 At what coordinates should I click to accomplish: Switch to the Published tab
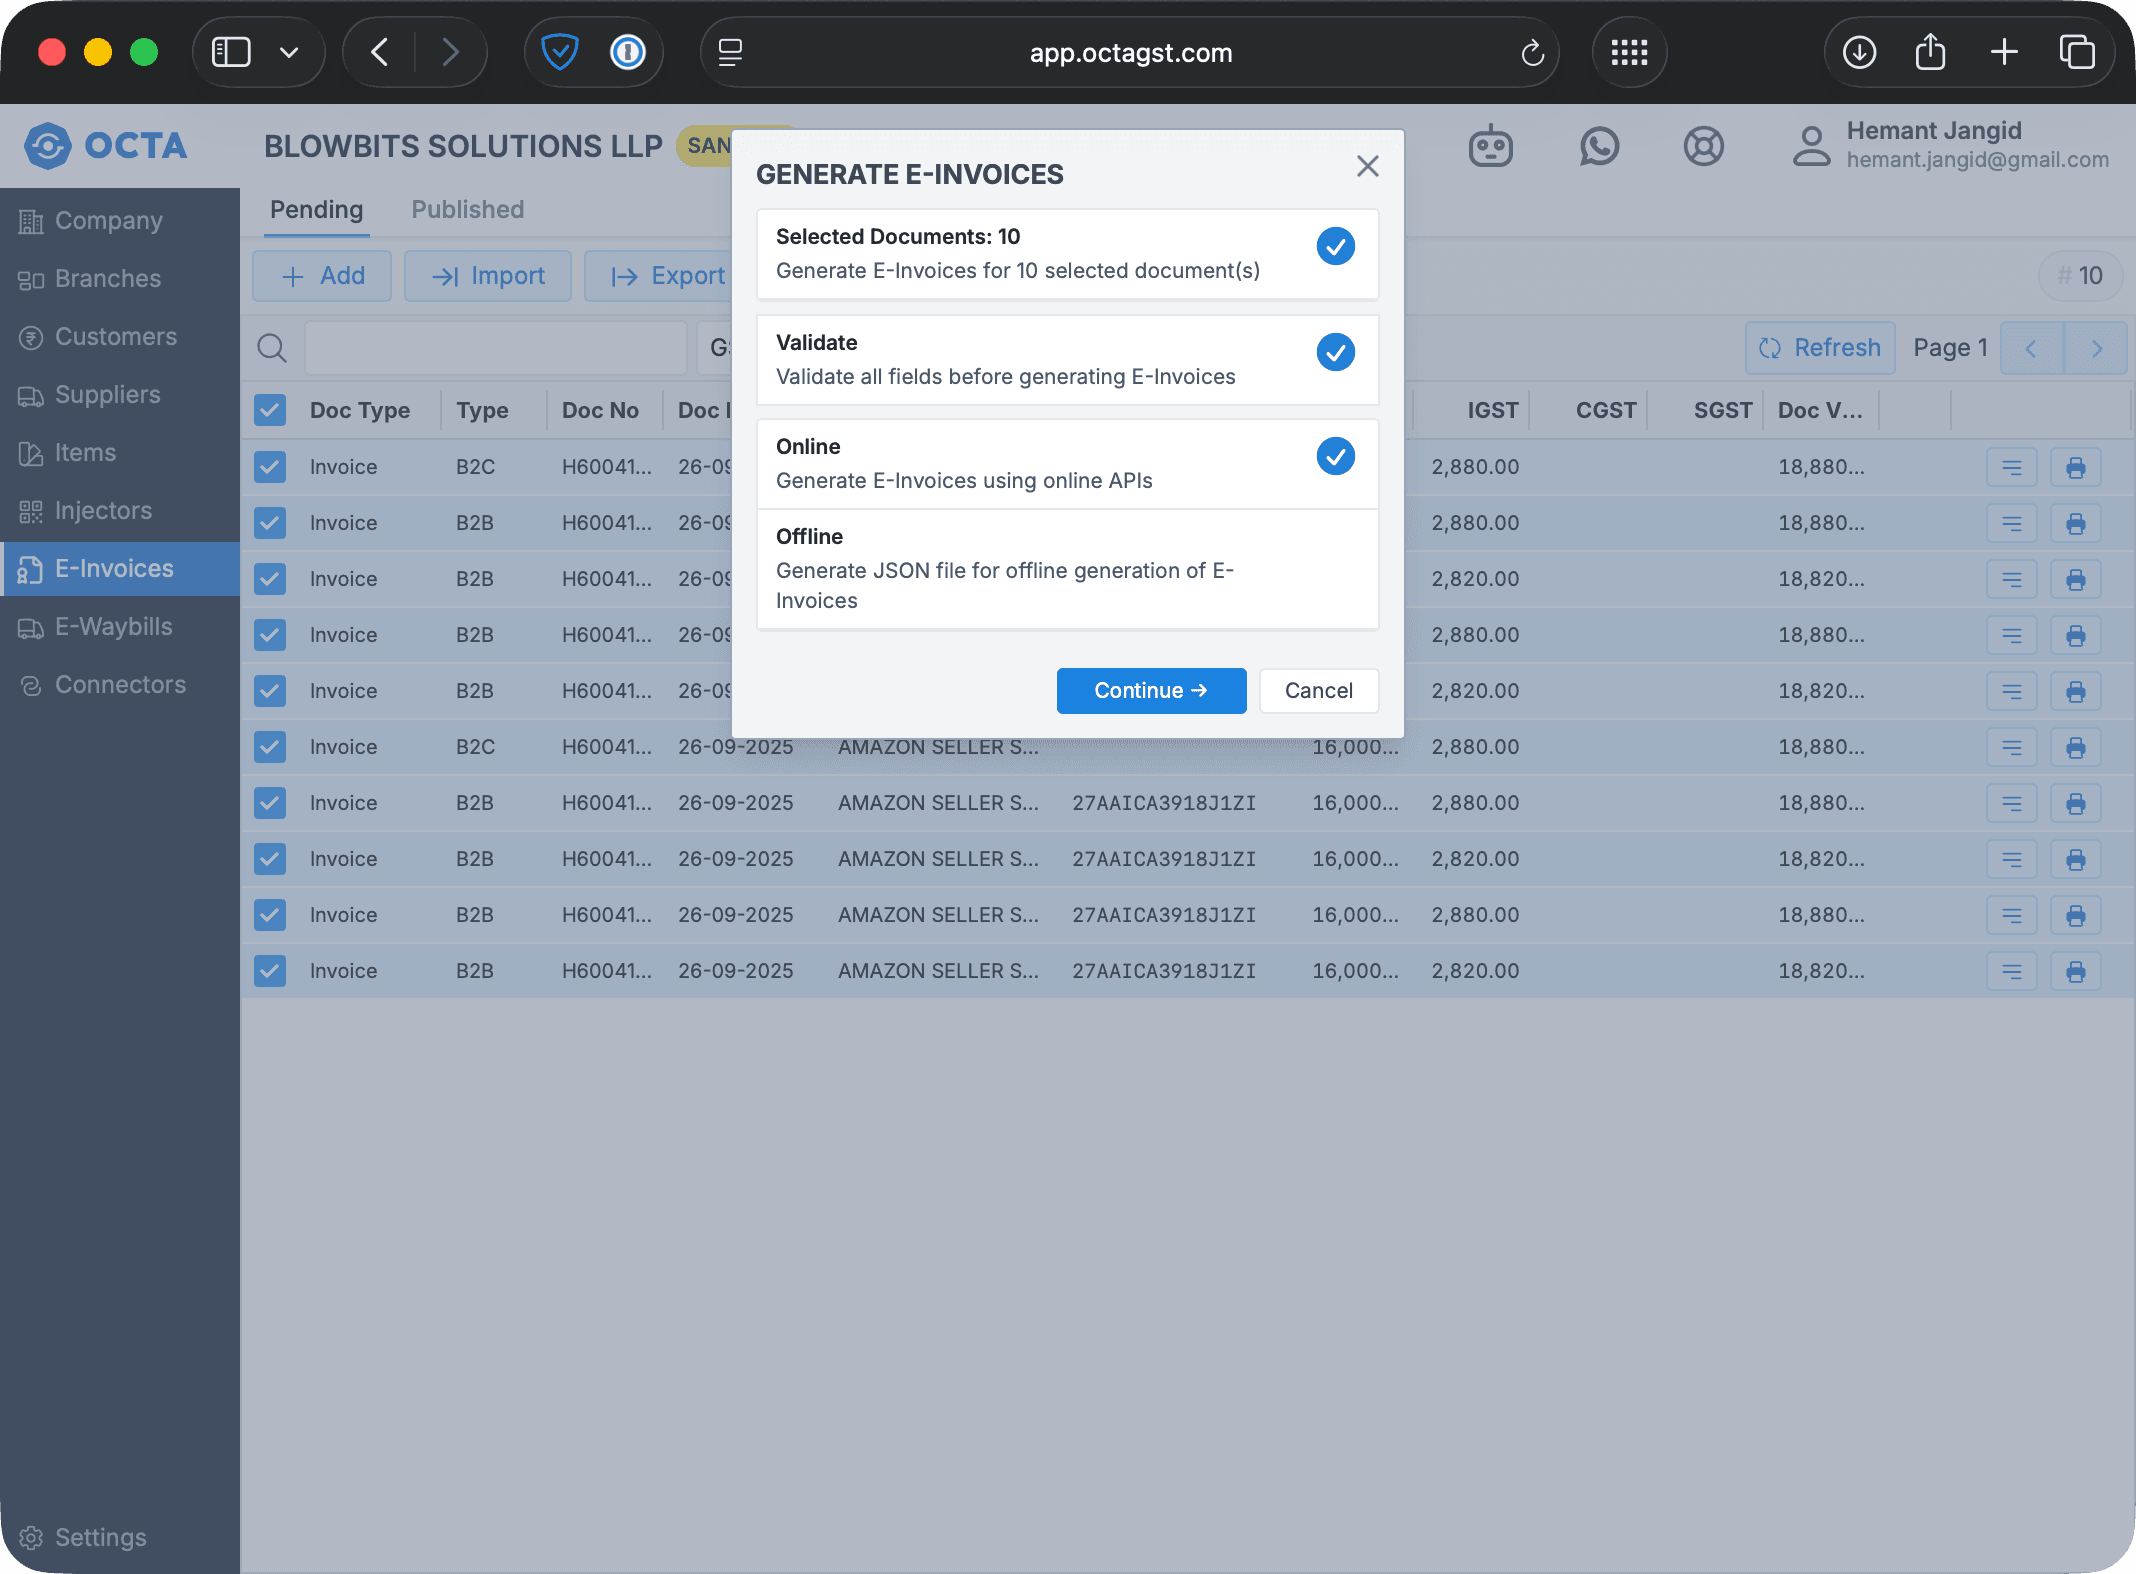tap(467, 210)
